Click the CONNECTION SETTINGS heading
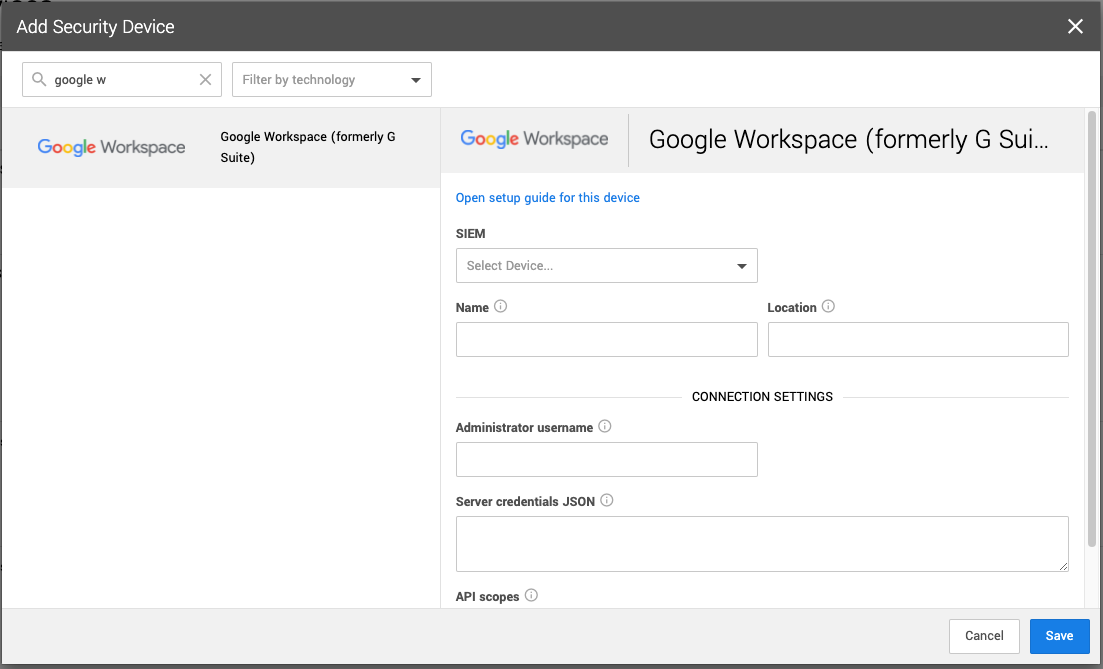 pyautogui.click(x=762, y=397)
